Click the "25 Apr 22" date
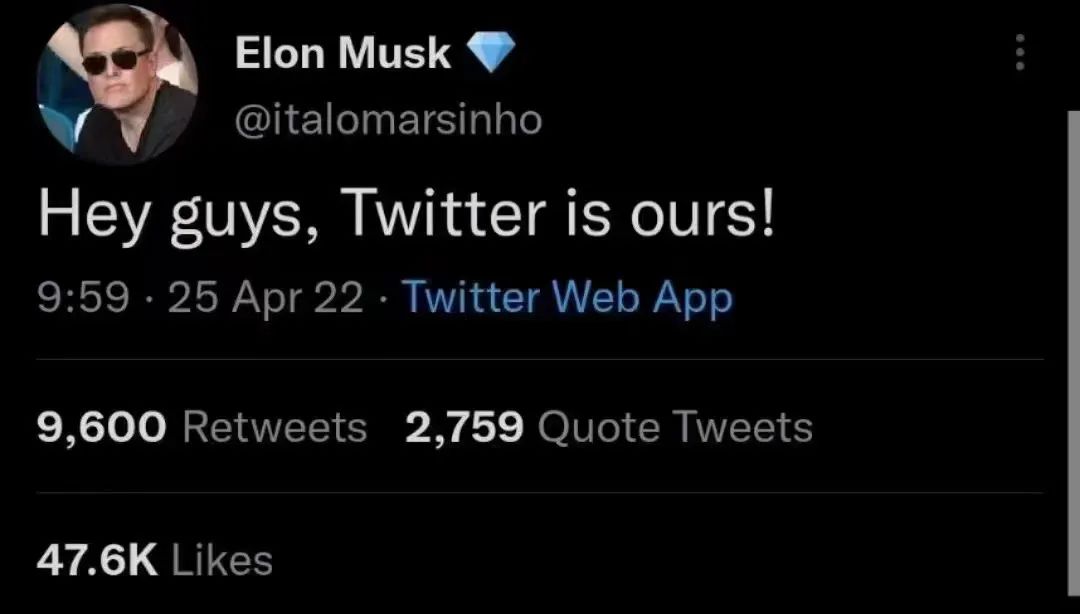The width and height of the screenshot is (1080, 614). pos(265,298)
